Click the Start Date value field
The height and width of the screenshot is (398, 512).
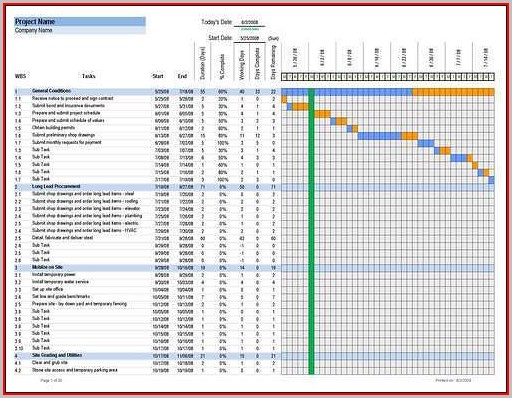coord(249,38)
